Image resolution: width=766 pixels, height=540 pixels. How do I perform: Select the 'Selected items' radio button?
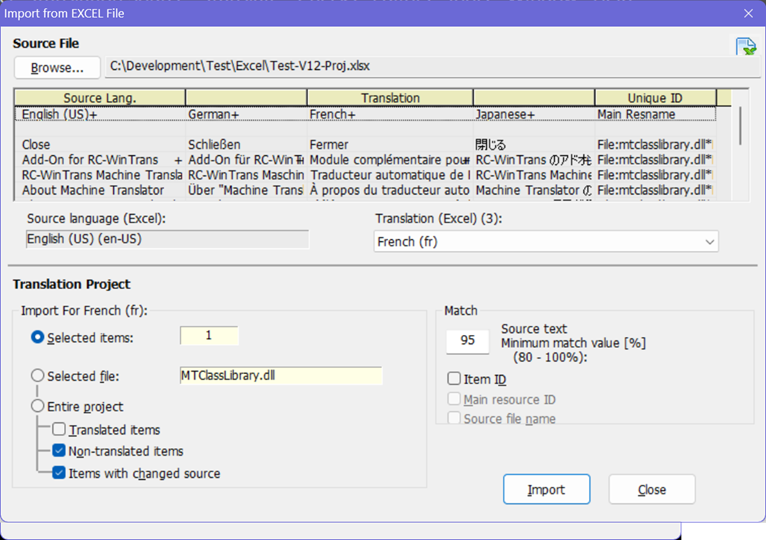pos(38,337)
